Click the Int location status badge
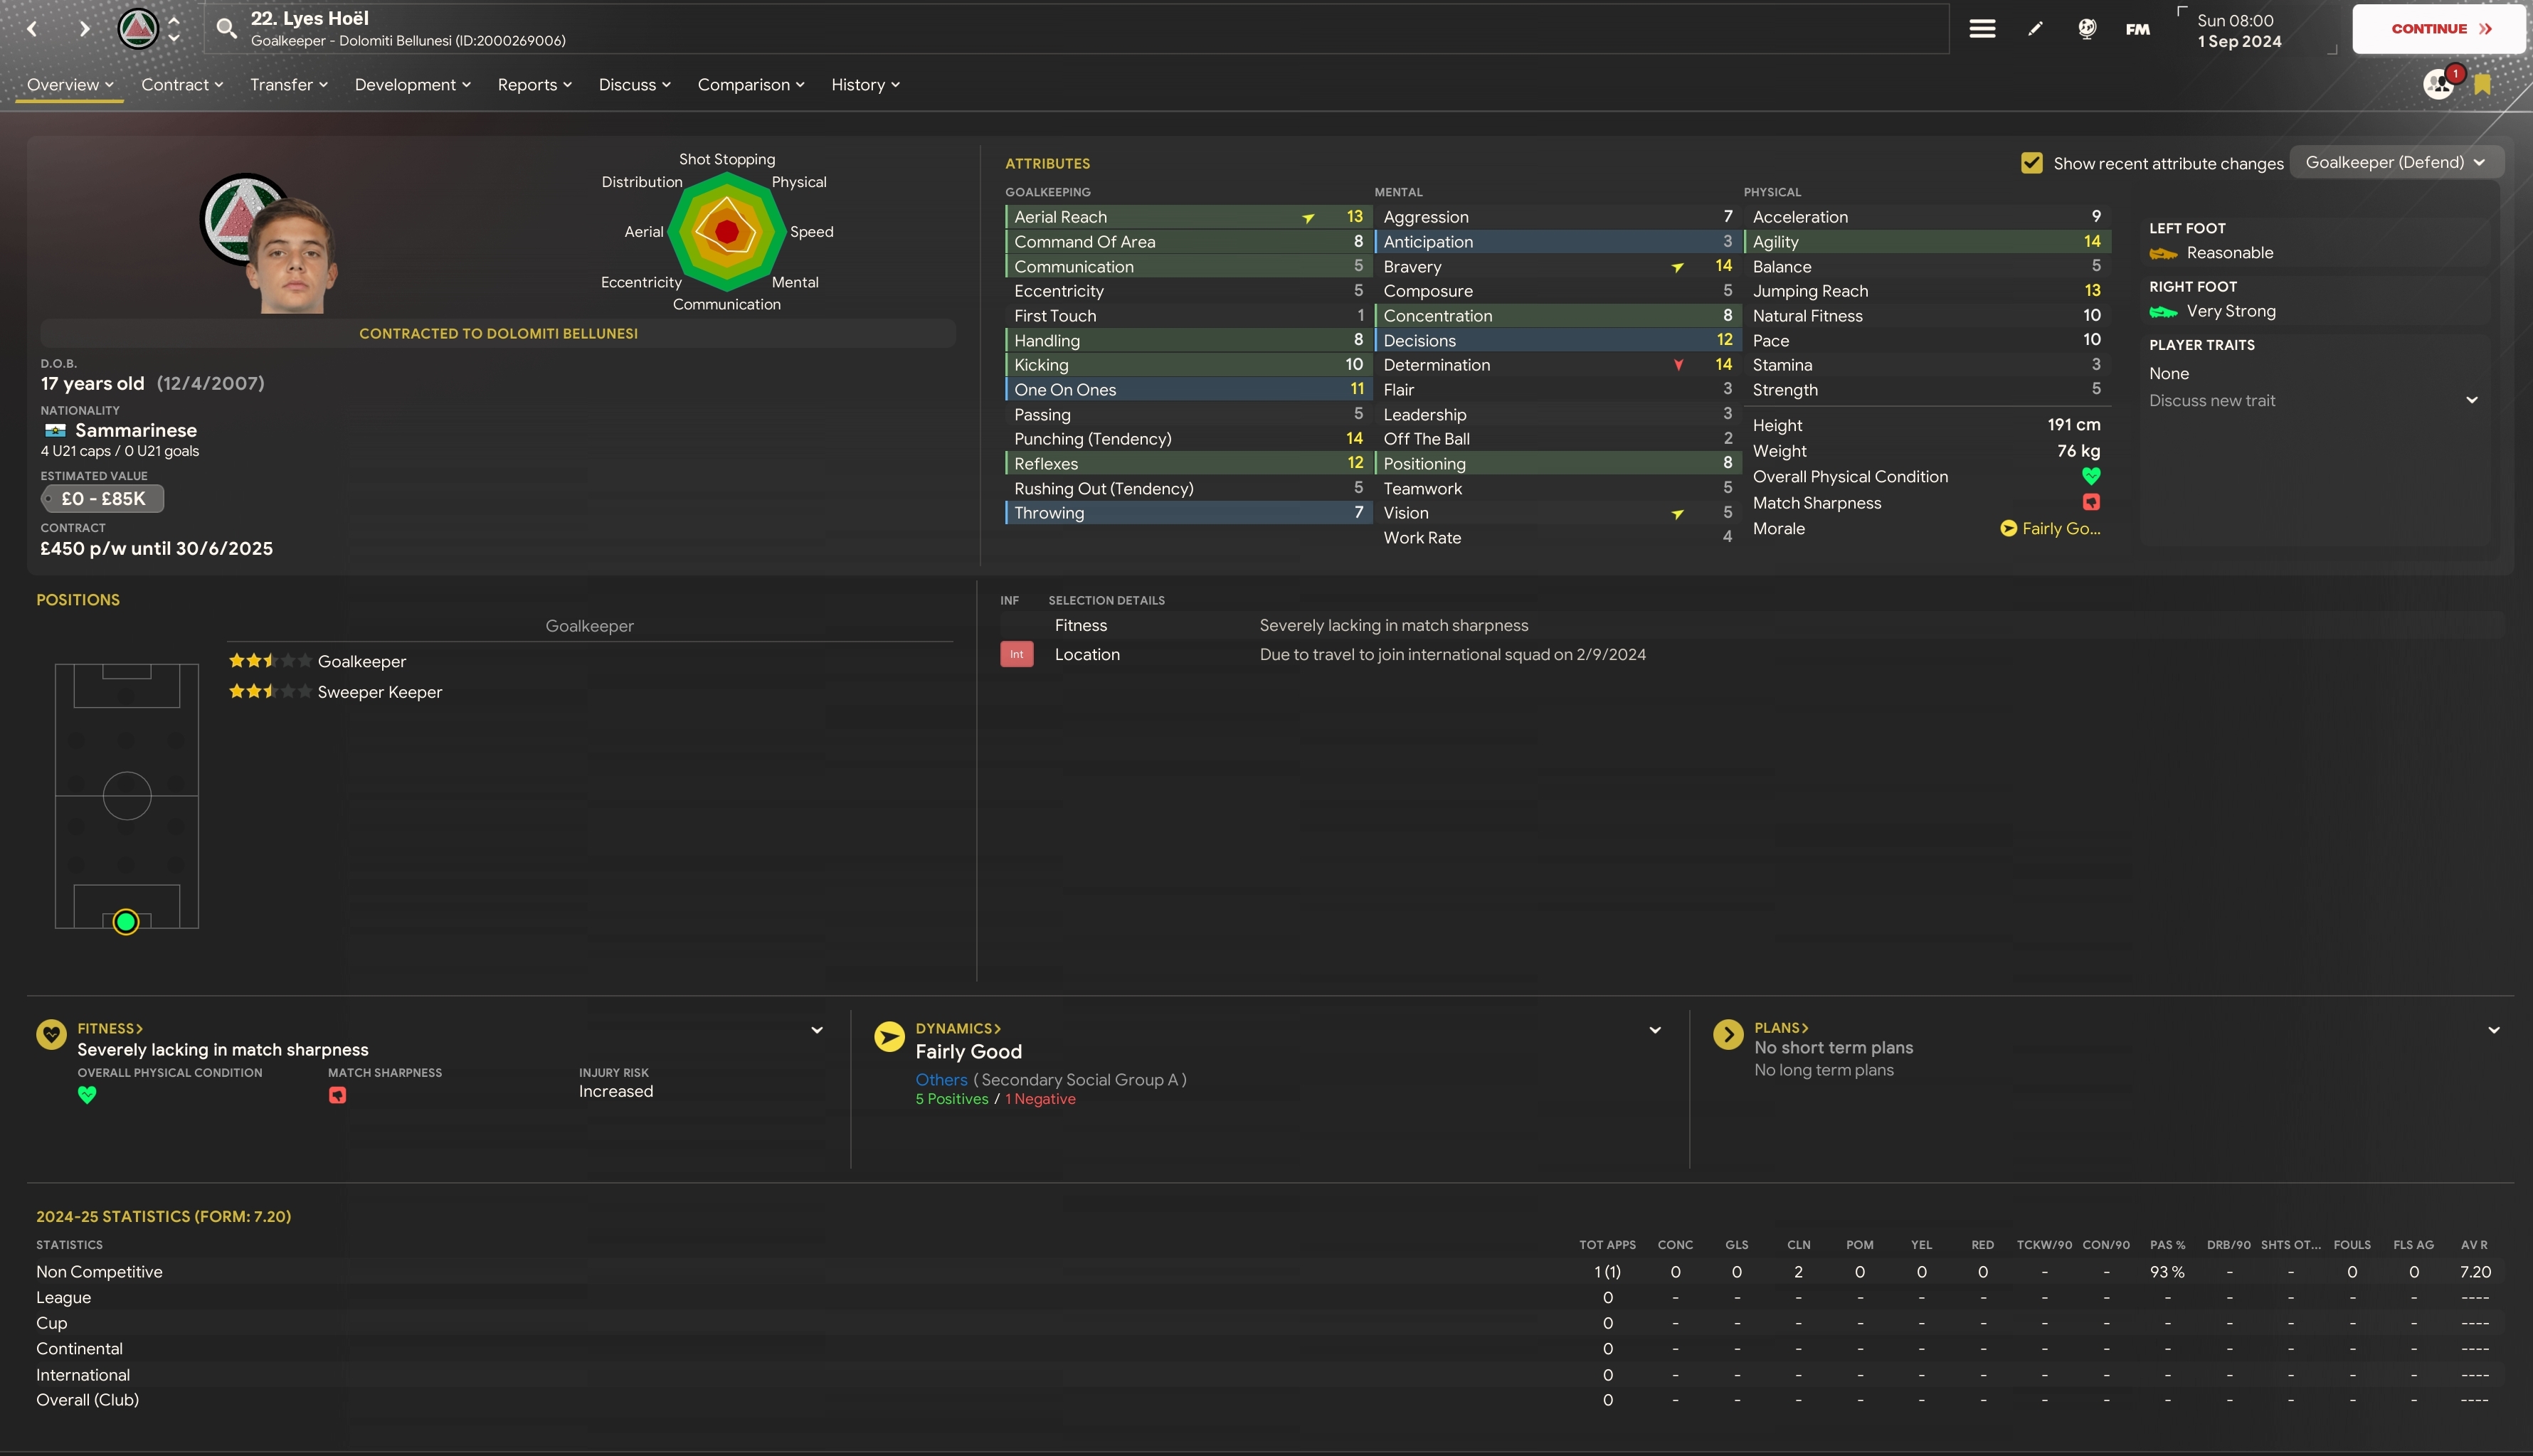Viewport: 2533px width, 1456px height. [1016, 654]
